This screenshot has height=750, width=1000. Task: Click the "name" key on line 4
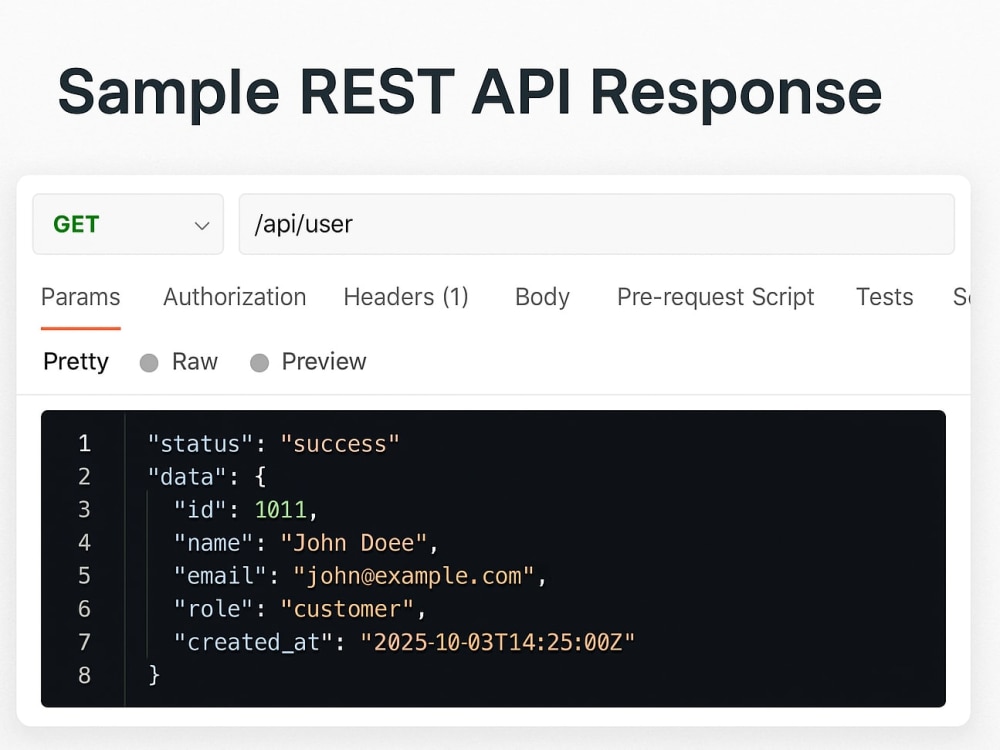[214, 543]
